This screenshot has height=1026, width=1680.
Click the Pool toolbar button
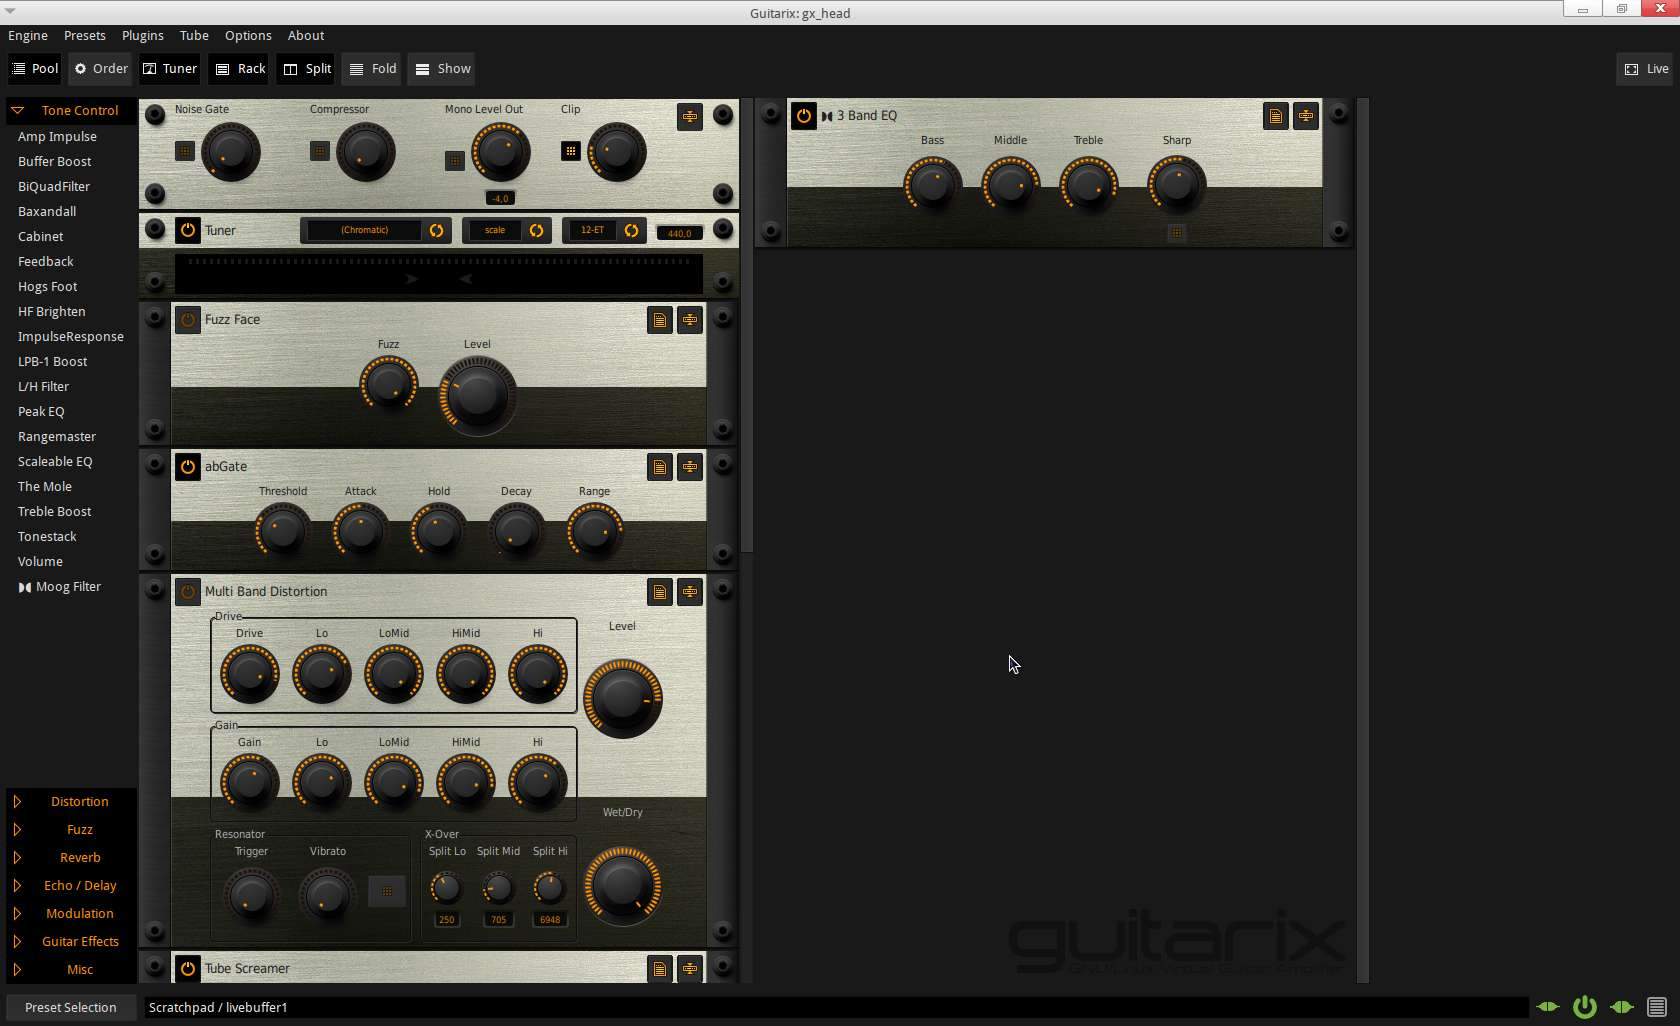click(x=35, y=69)
